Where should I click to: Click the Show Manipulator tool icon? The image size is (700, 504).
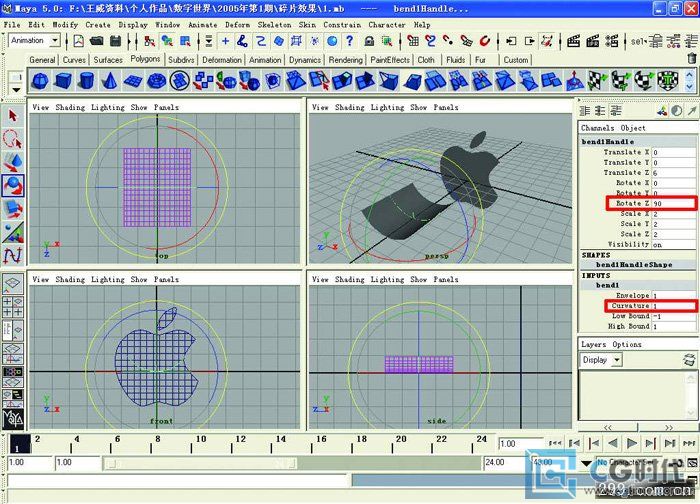point(12,233)
